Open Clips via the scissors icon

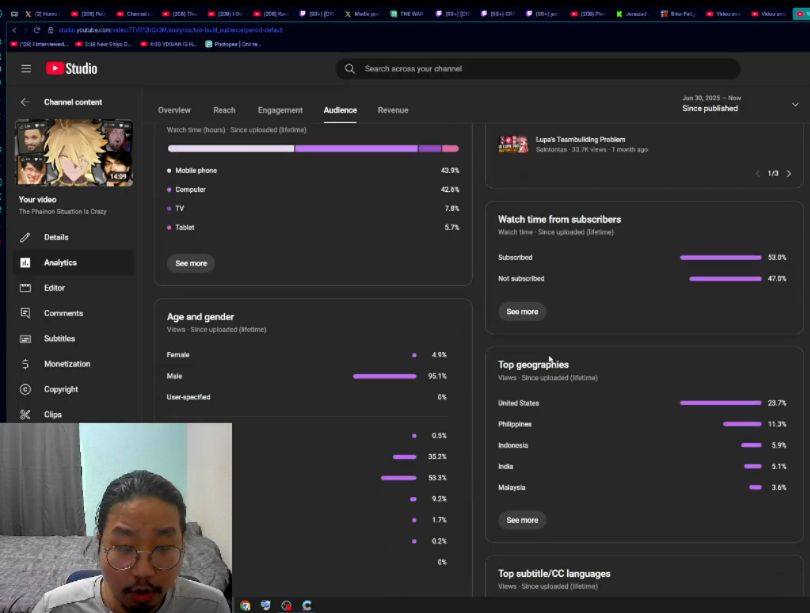[25, 415]
